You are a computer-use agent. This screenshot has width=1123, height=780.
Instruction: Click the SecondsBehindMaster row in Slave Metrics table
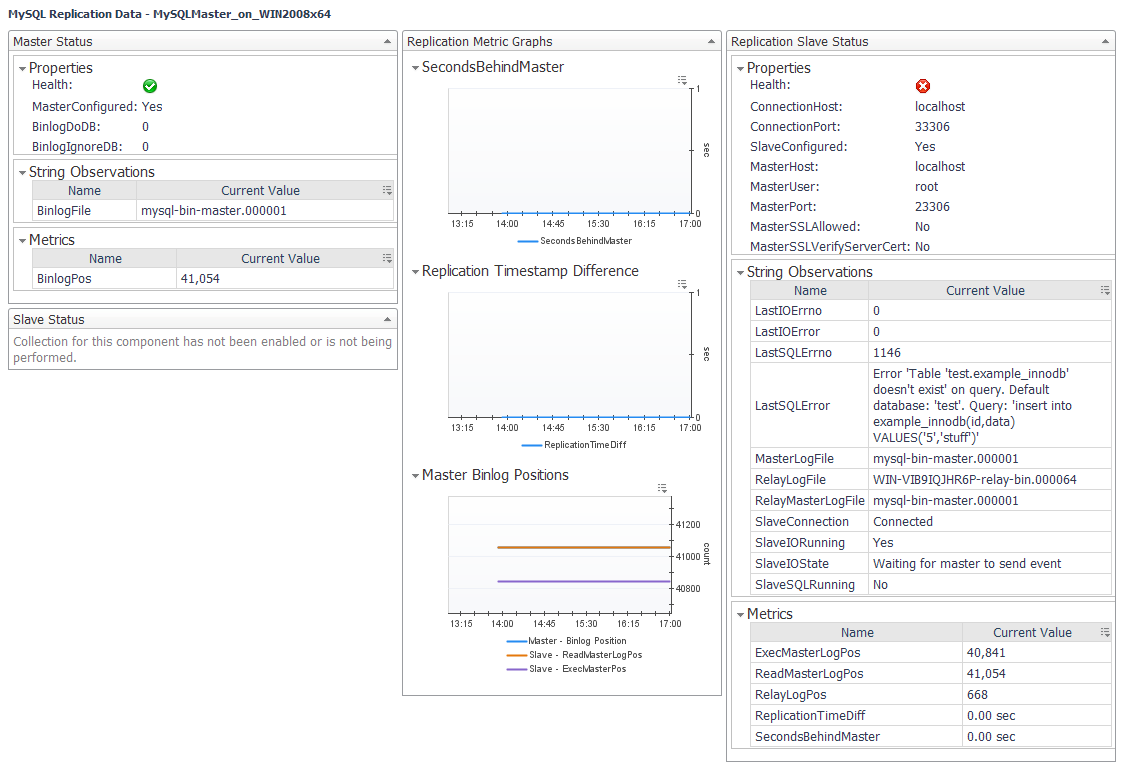(931, 736)
